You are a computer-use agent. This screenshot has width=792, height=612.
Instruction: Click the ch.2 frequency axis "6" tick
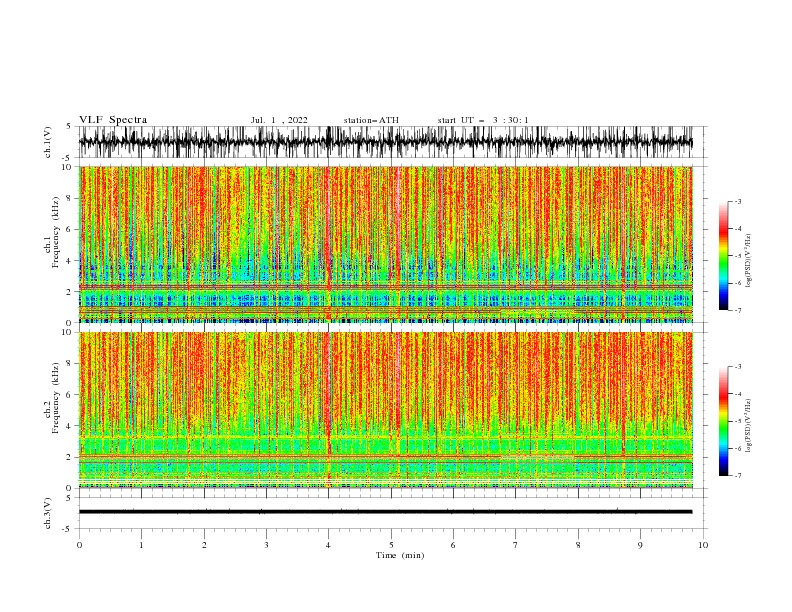69,395
